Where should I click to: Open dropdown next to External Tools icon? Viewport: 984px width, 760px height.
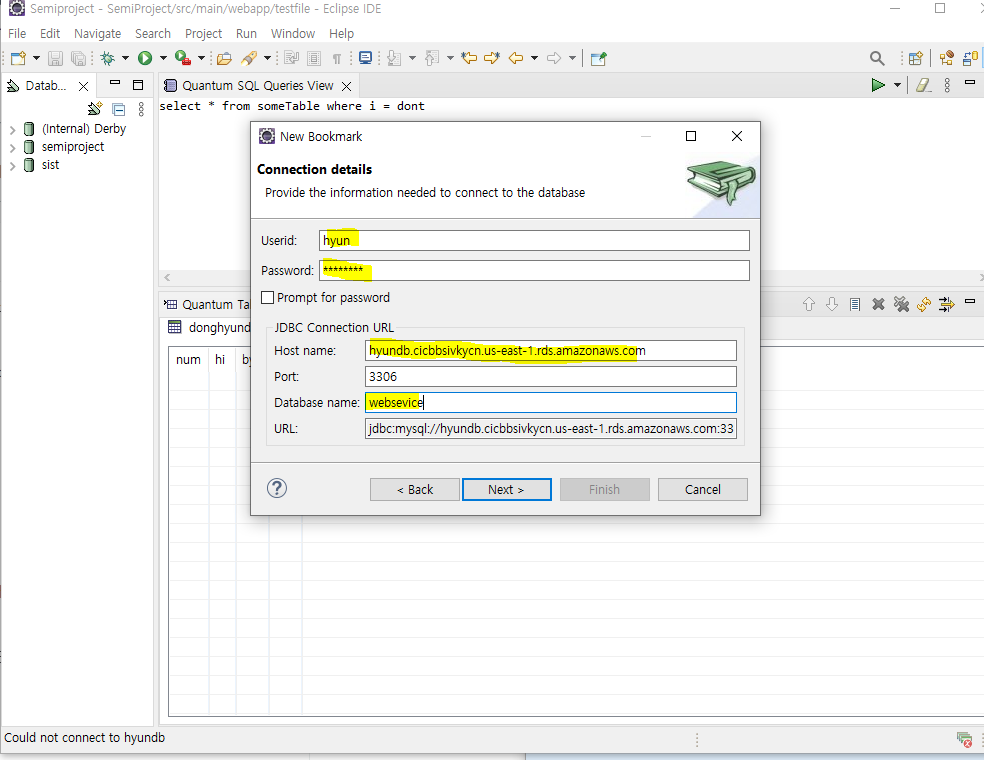click(x=201, y=58)
